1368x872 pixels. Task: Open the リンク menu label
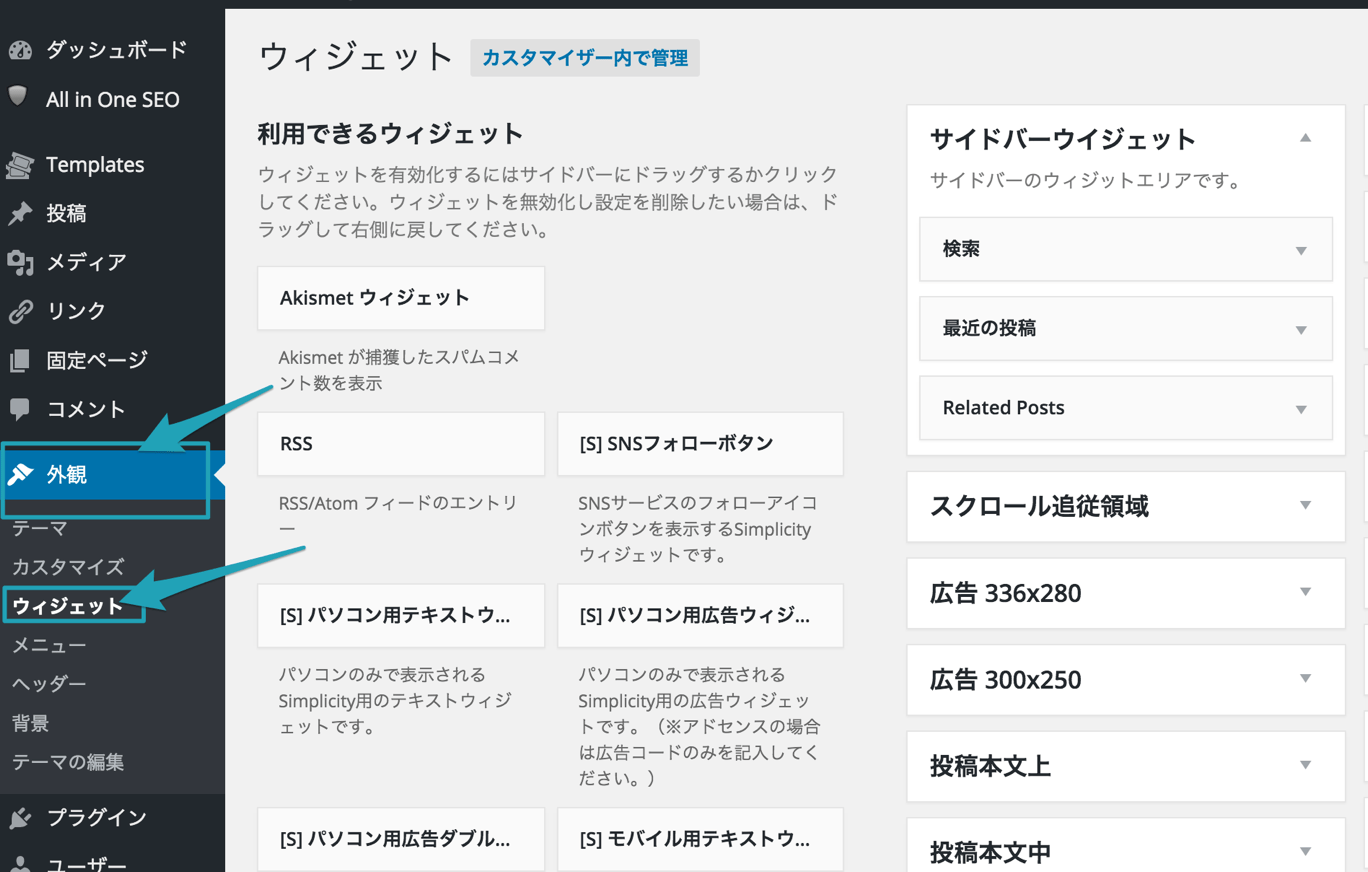(76, 311)
